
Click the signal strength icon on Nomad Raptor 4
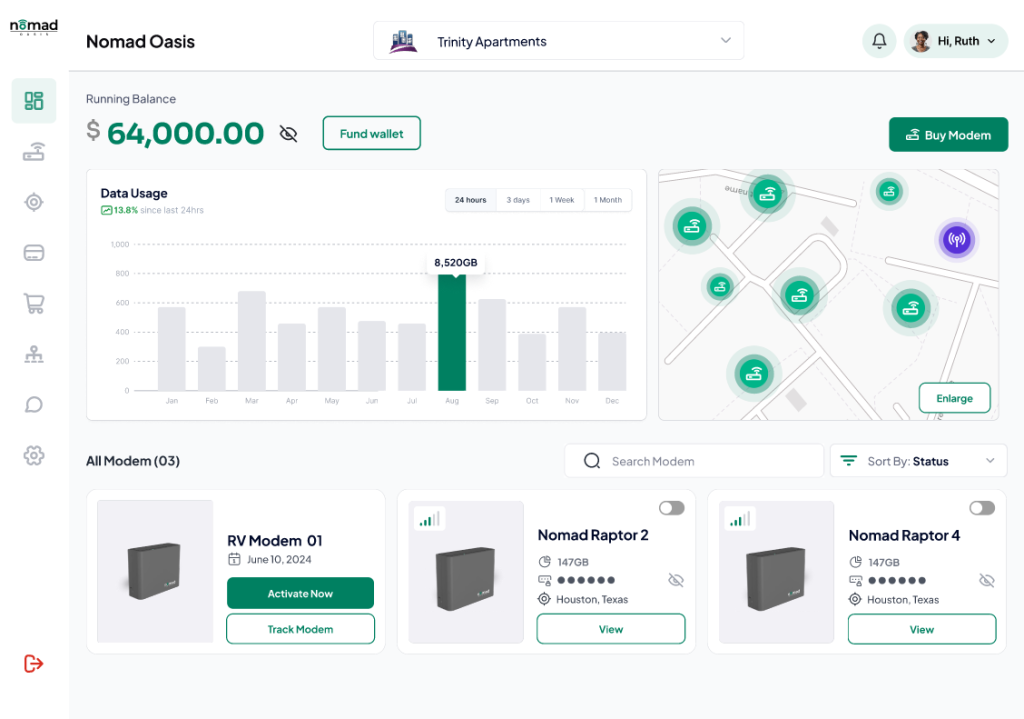click(x=740, y=519)
